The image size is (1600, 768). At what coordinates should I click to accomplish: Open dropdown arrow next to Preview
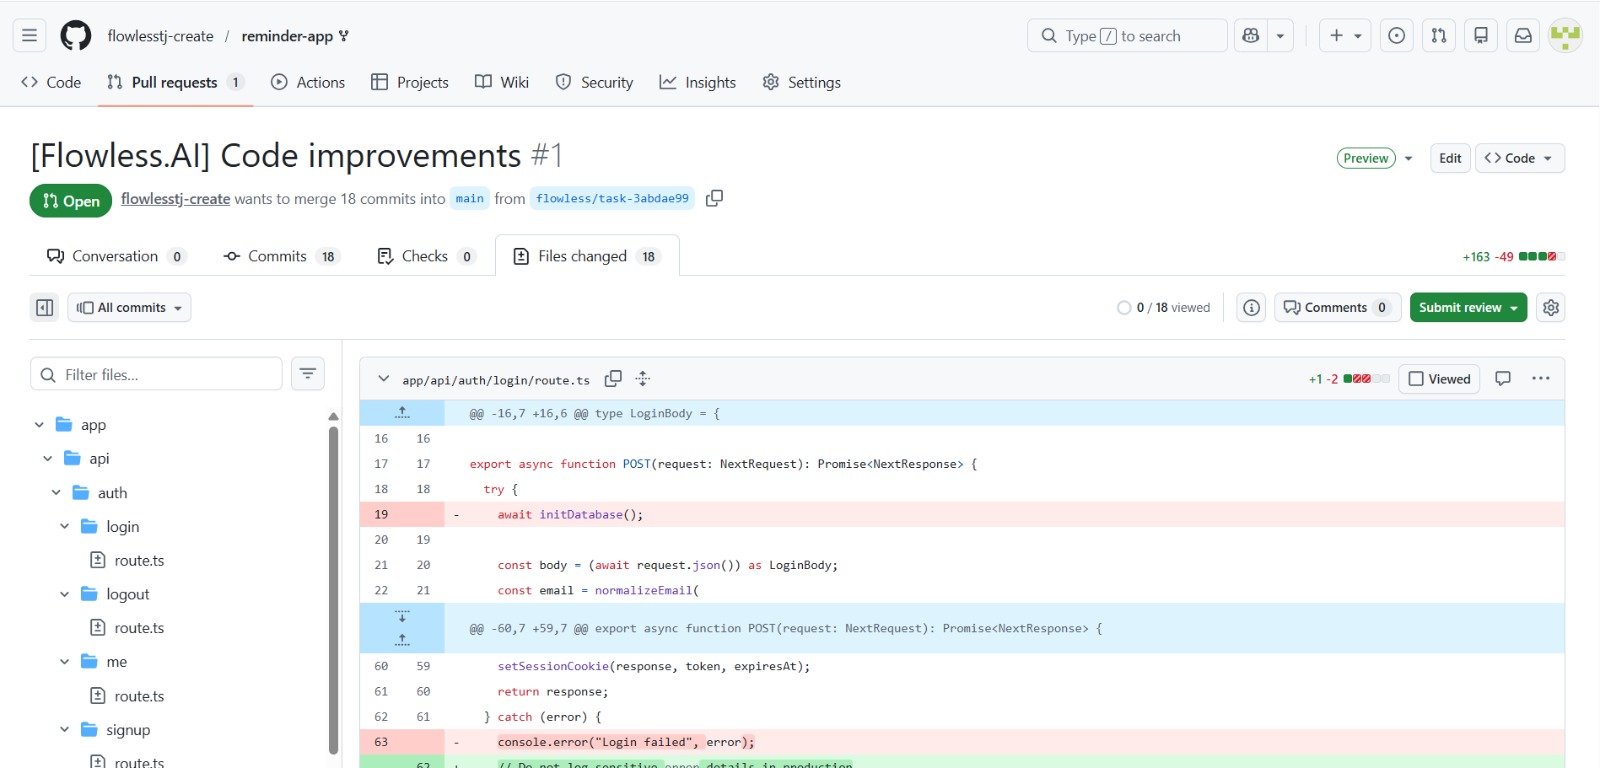tap(1409, 158)
